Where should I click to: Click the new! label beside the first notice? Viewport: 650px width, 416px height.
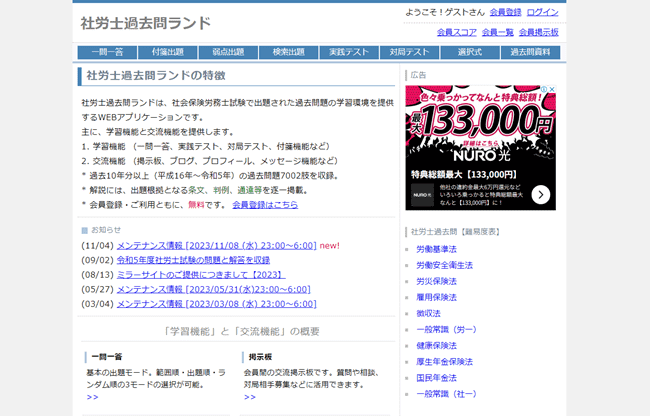click(330, 246)
